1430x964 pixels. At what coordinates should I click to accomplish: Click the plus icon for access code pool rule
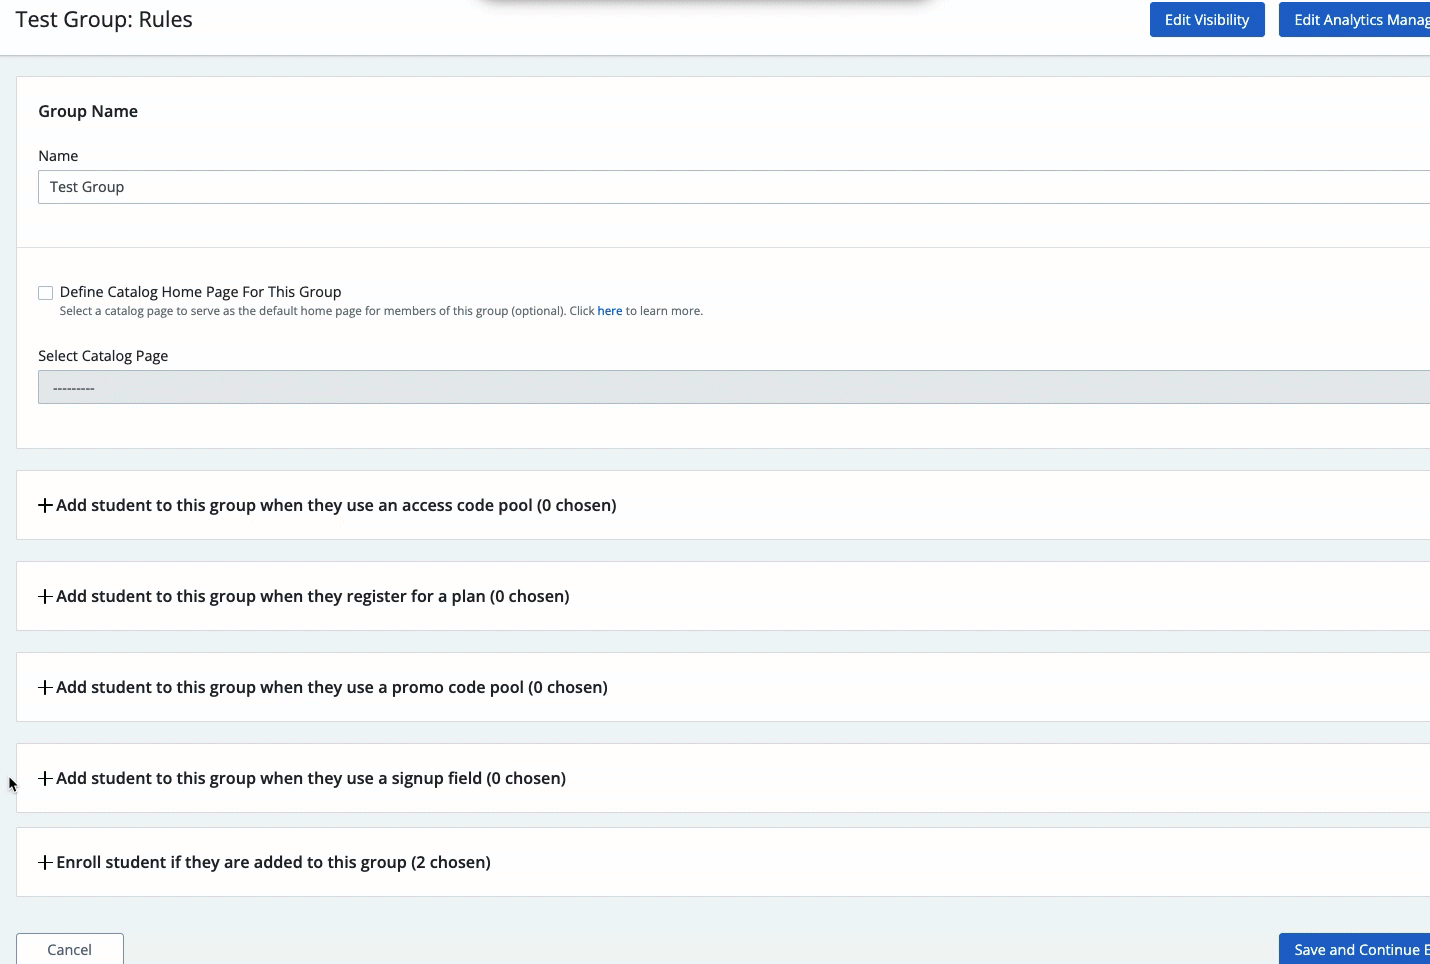coord(45,505)
